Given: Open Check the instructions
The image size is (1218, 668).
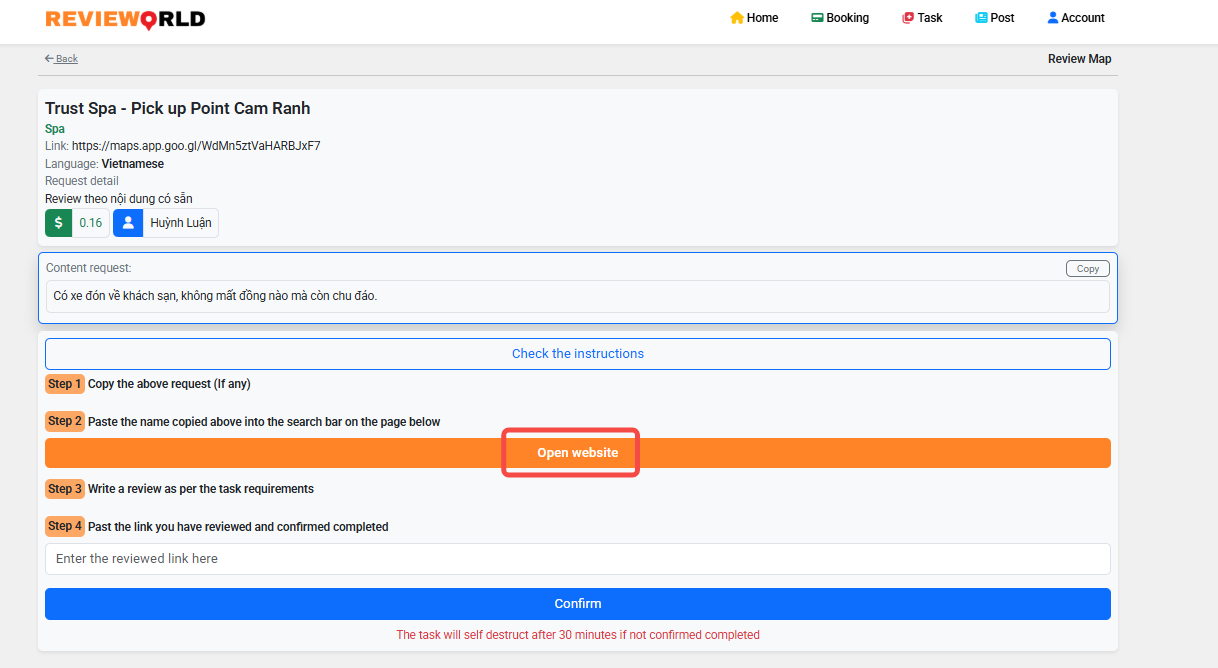Looking at the screenshot, I should coord(578,354).
